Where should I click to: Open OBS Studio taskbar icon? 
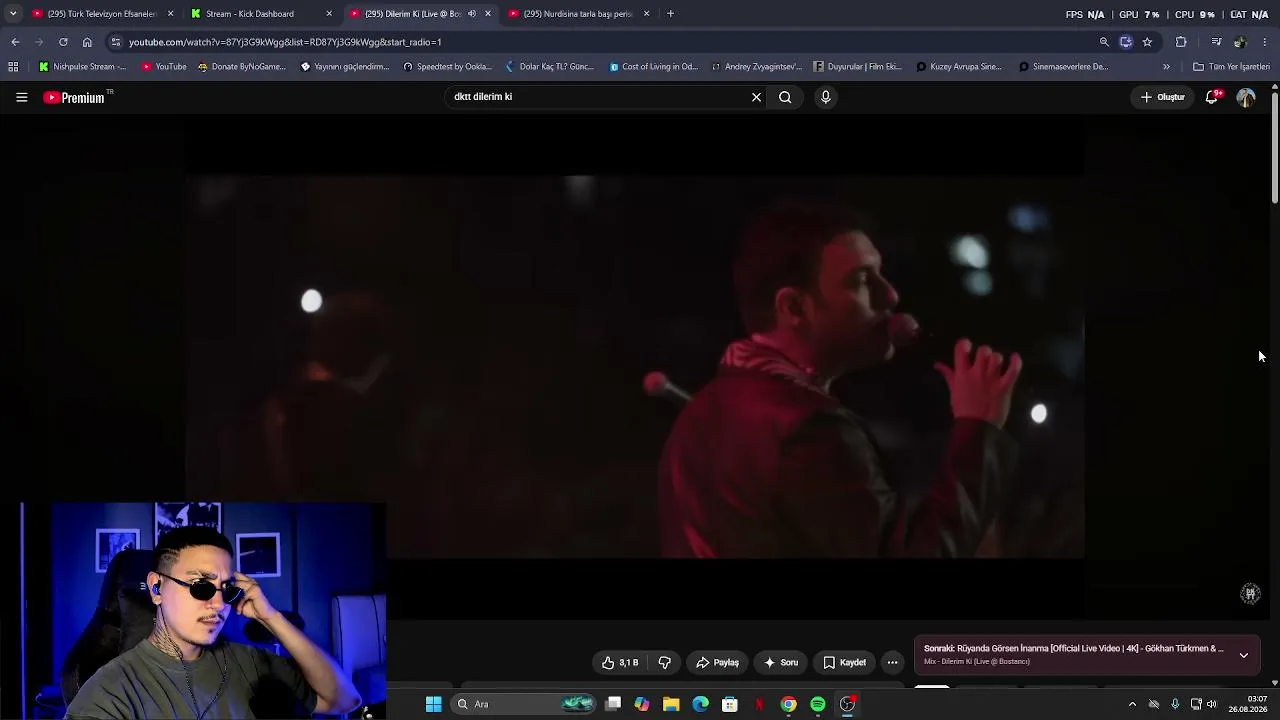pos(847,704)
